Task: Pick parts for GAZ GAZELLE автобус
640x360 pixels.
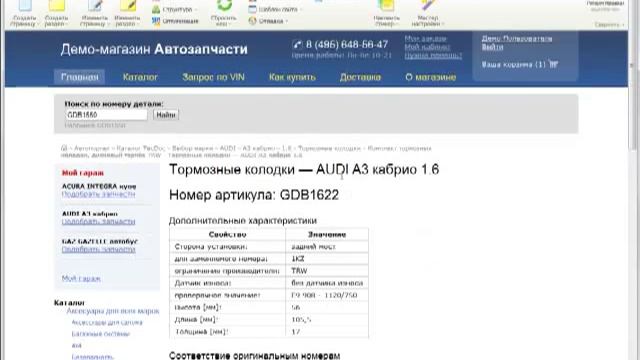Action: click(98, 249)
